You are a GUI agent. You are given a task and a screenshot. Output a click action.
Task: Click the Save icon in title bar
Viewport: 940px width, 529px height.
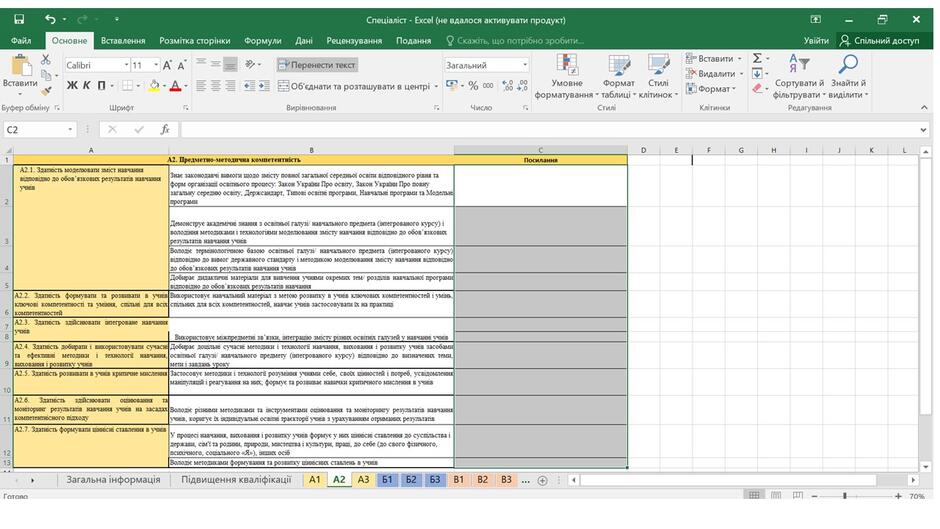coord(19,19)
